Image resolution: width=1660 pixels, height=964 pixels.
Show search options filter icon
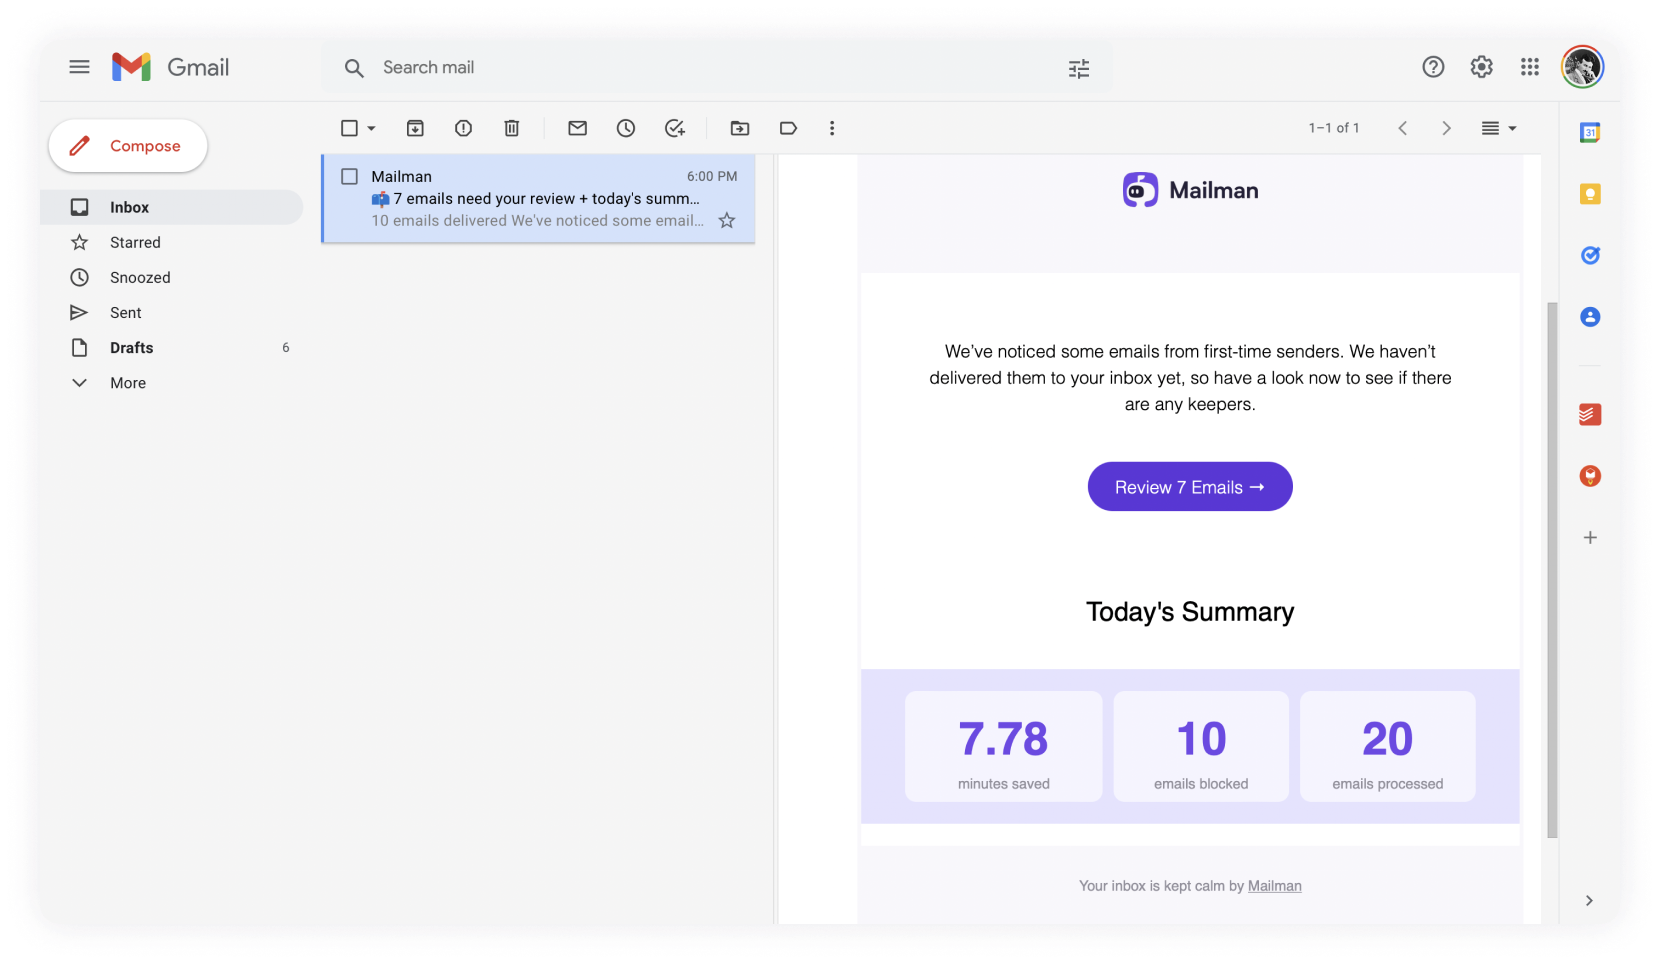click(x=1079, y=68)
